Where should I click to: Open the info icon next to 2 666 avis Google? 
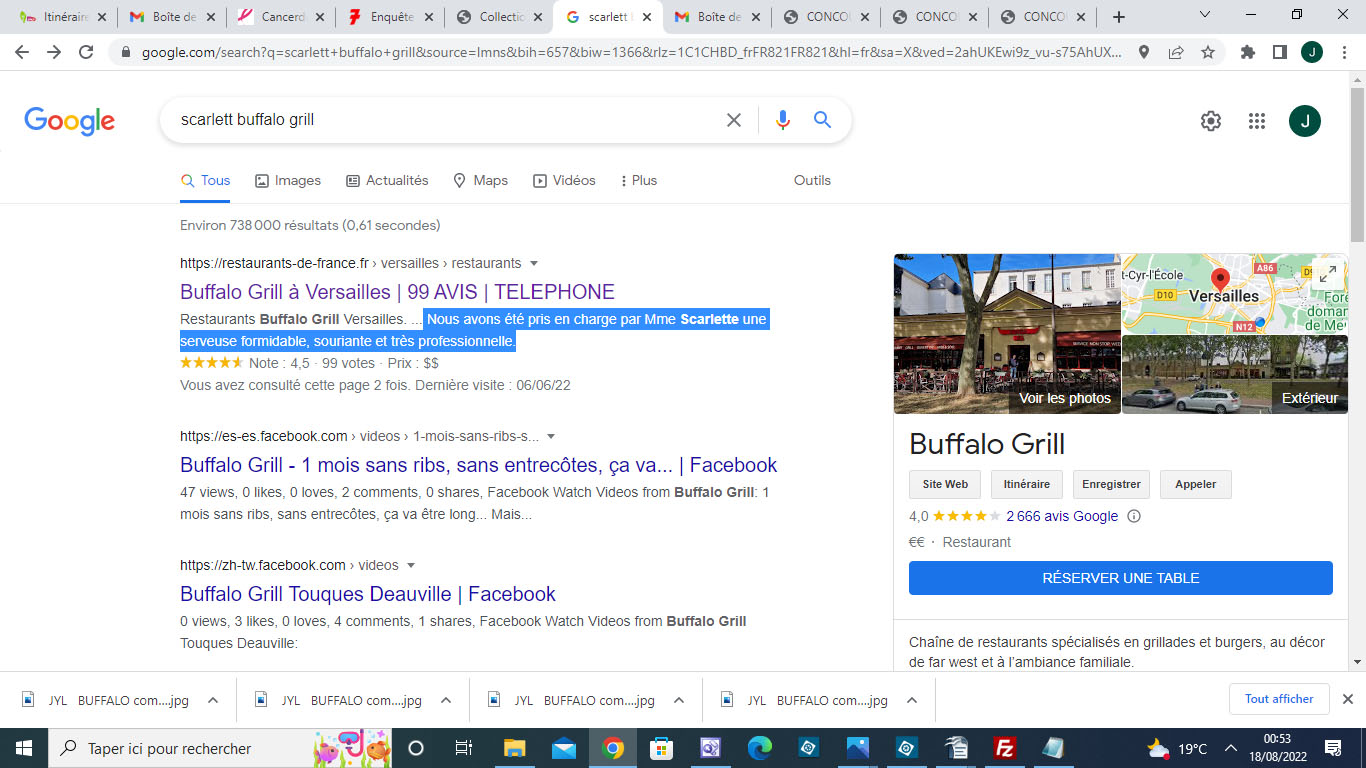pos(1134,517)
